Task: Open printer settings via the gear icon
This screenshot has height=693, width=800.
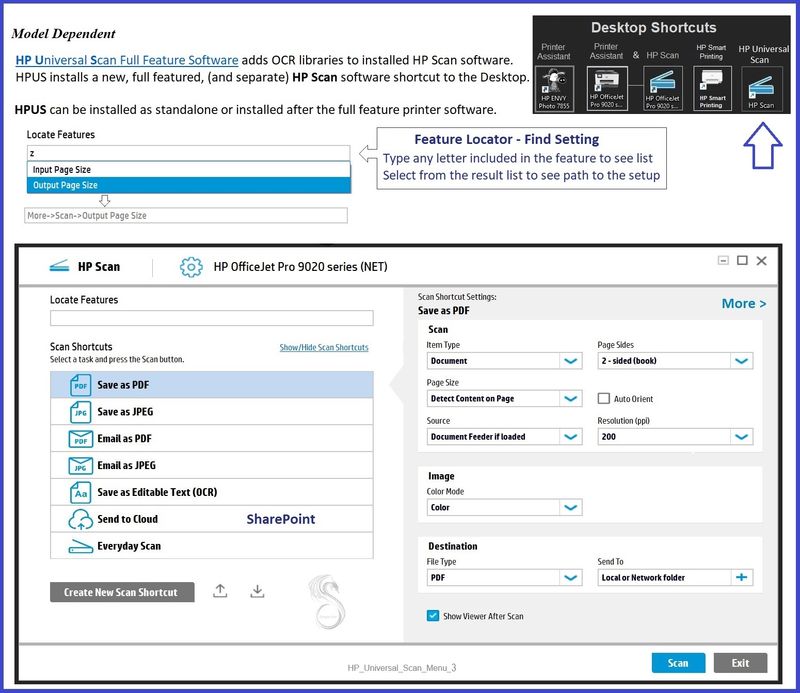Action: pos(191,266)
